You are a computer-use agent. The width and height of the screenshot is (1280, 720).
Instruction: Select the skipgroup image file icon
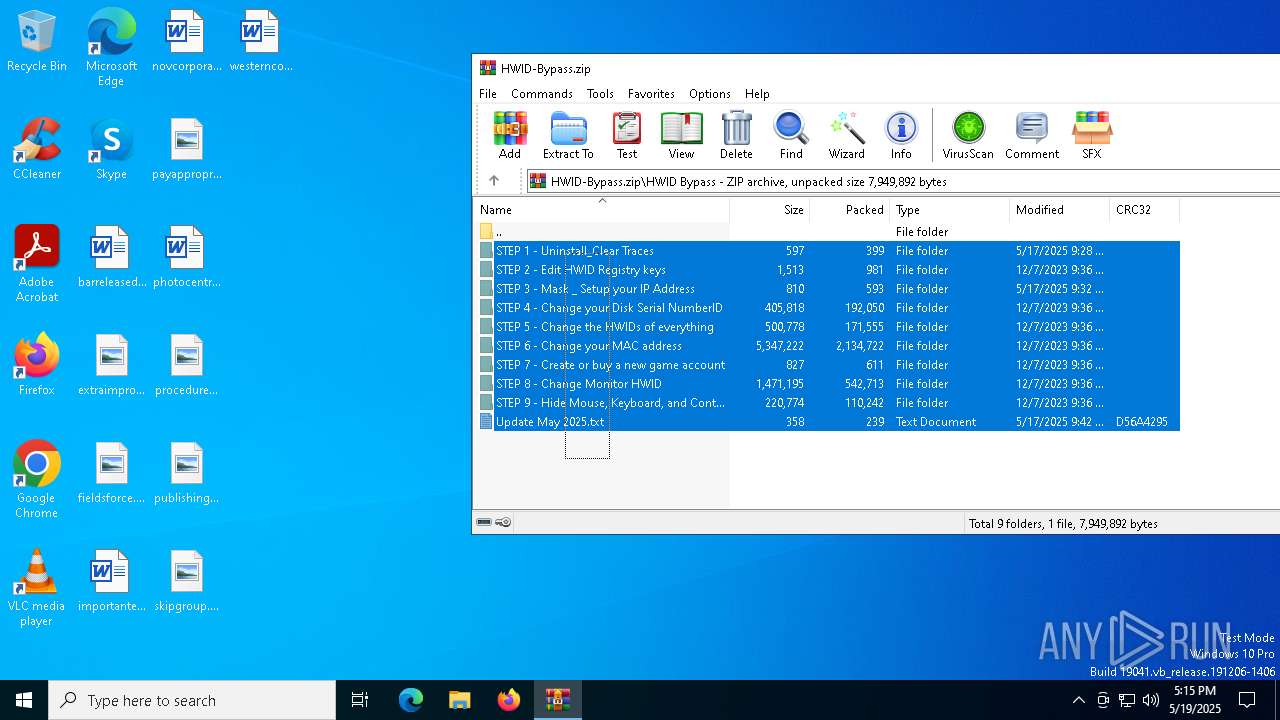click(x=186, y=582)
